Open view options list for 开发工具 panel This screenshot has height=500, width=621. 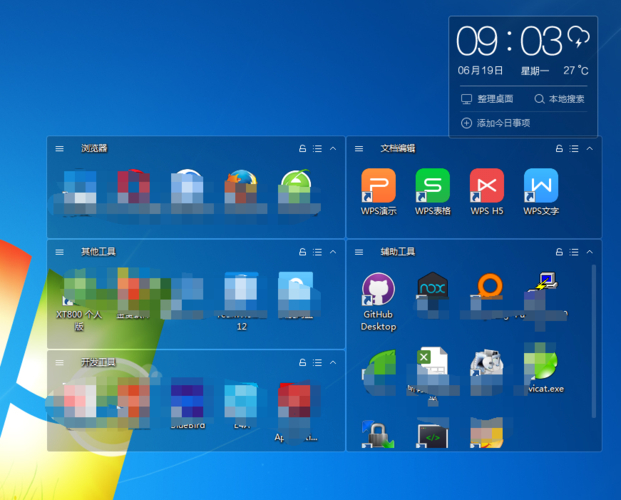coord(317,363)
